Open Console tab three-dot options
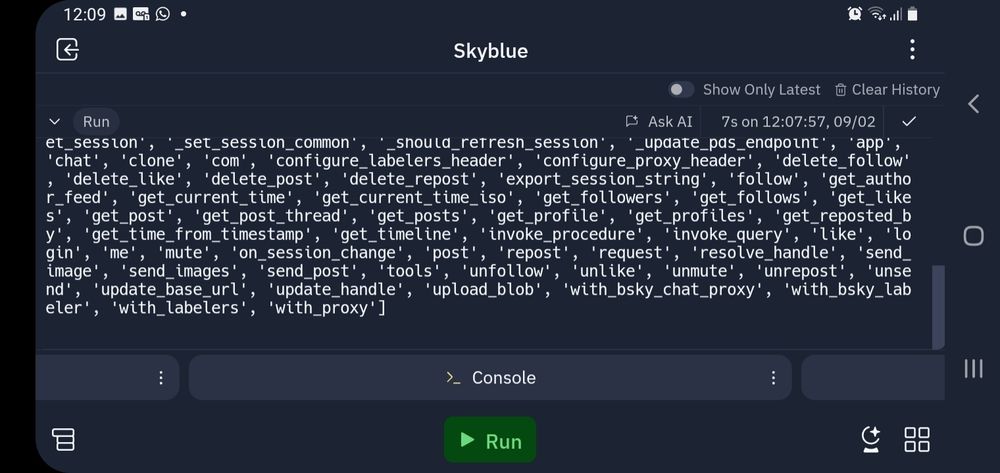The image size is (1000, 473). 773,377
